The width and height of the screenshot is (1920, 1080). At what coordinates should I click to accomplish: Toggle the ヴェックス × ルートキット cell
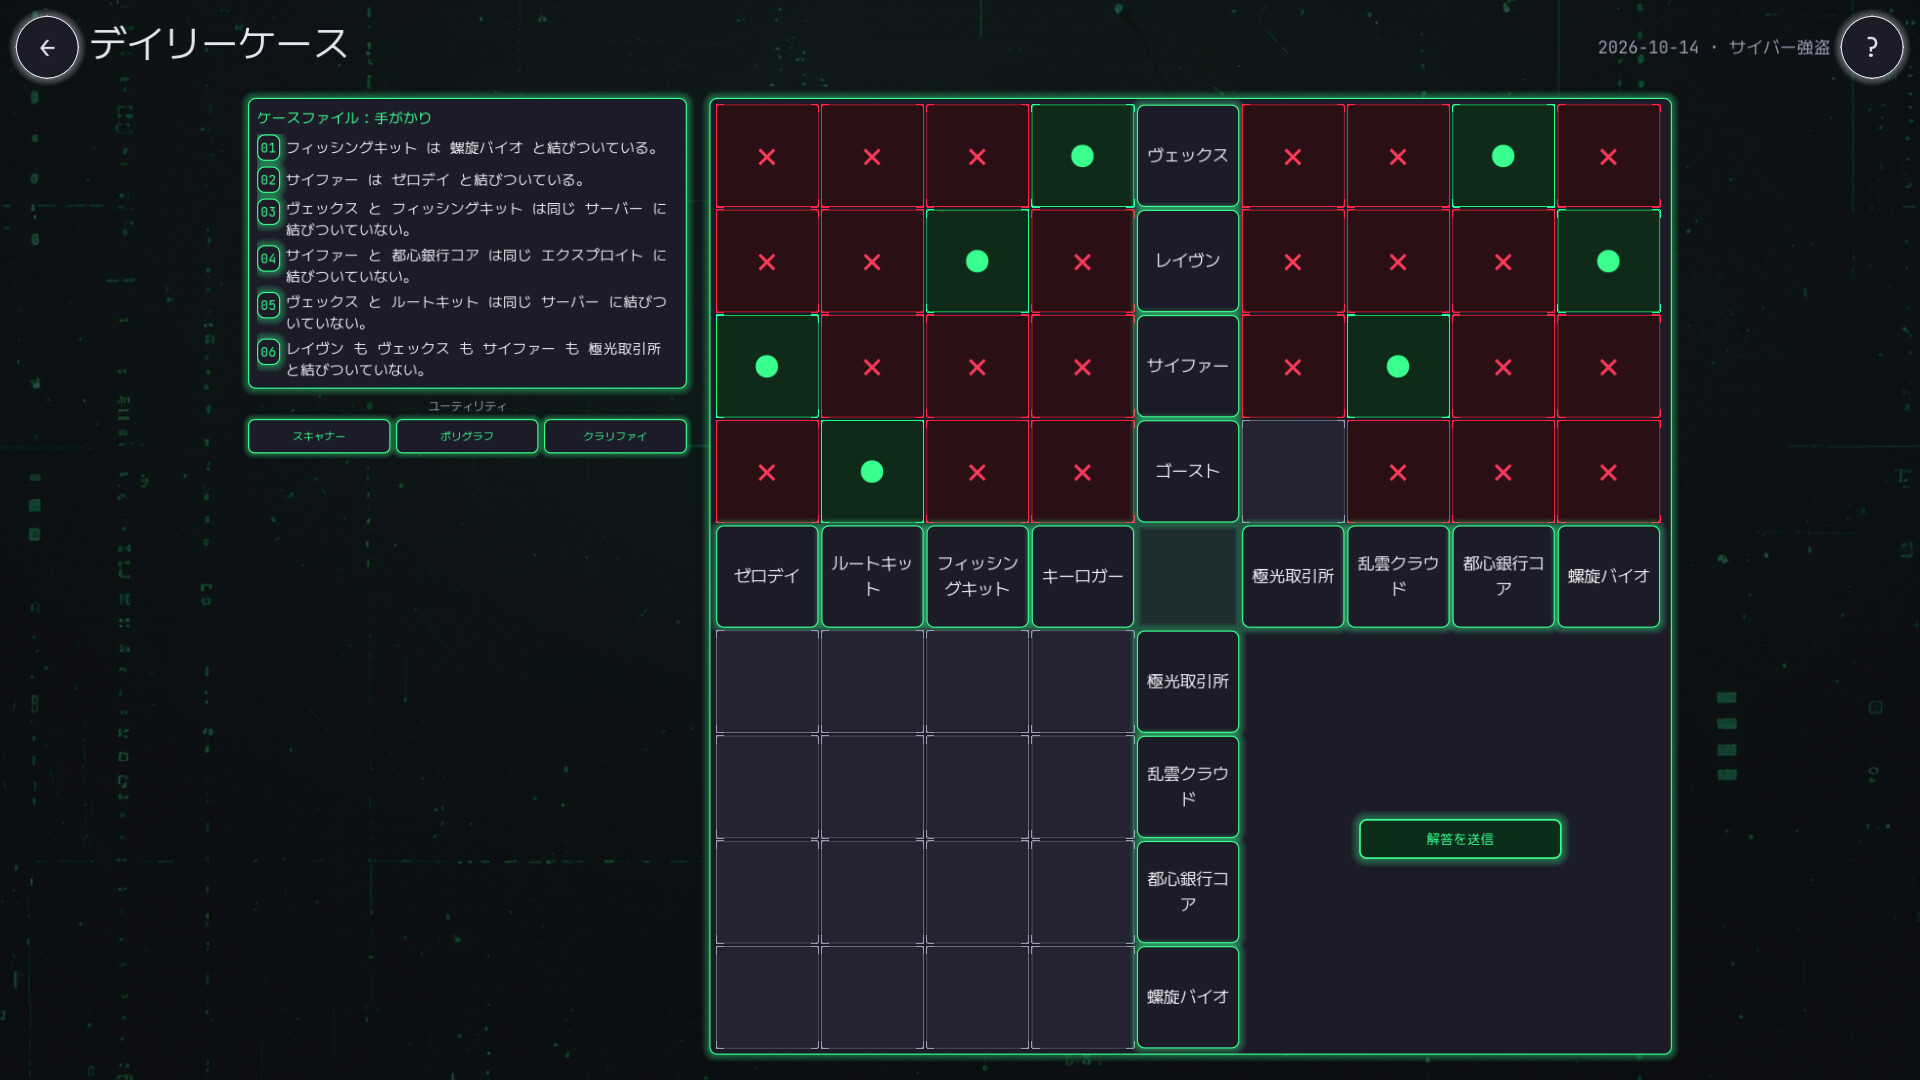872,156
